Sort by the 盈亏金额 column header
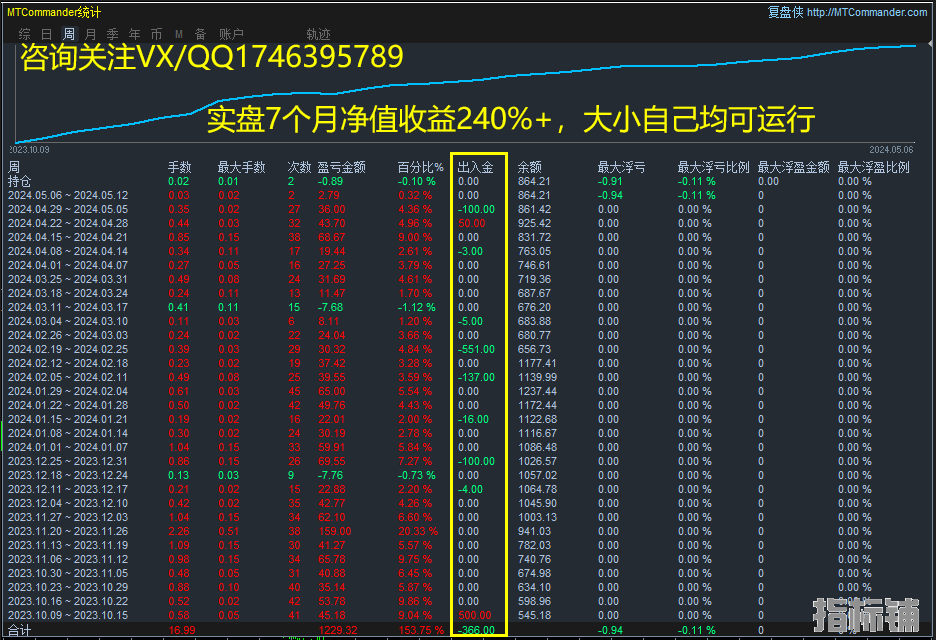The image size is (936, 640). click(341, 167)
